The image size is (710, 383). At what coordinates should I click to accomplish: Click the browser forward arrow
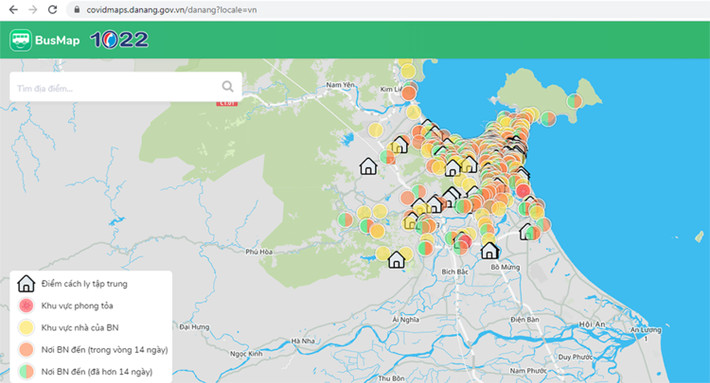(x=33, y=10)
